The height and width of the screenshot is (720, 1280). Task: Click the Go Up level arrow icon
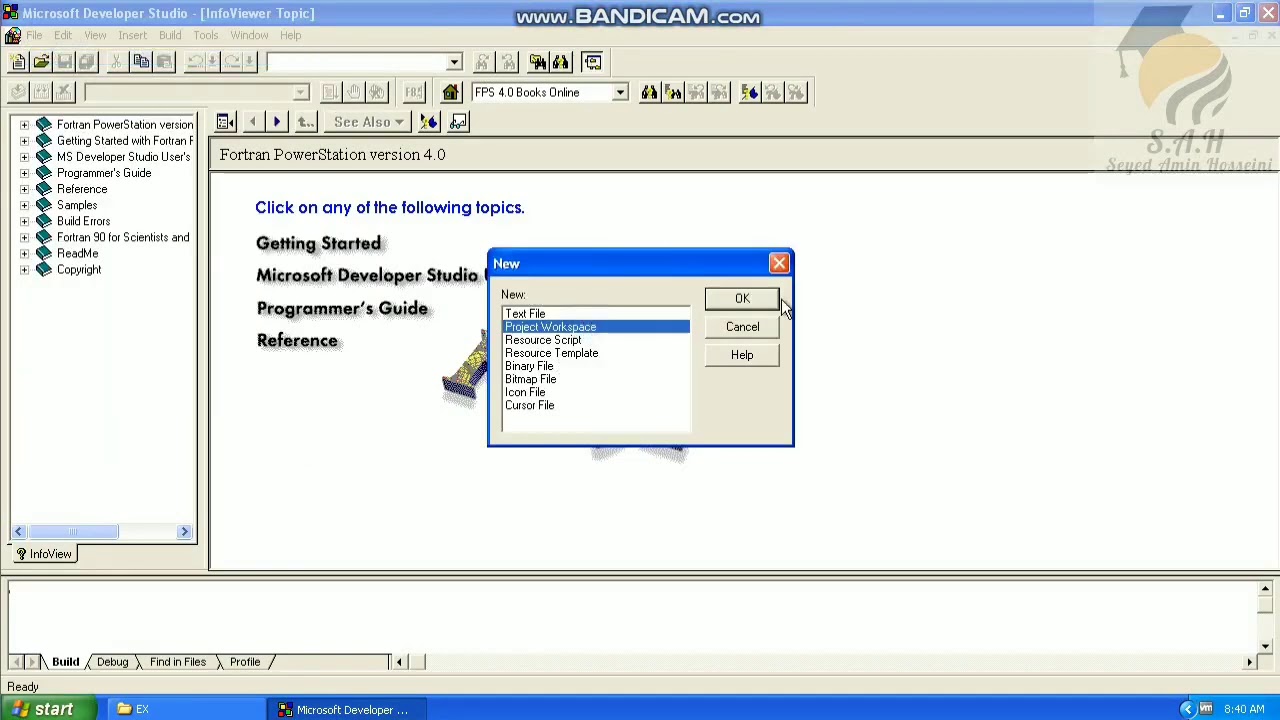click(306, 122)
